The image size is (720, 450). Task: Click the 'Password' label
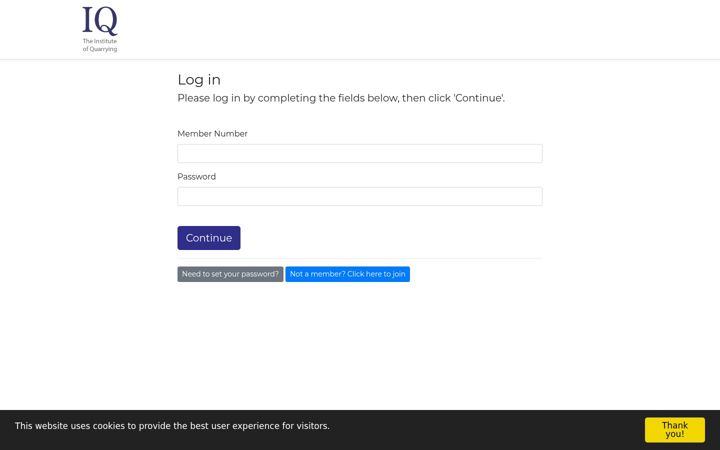(197, 177)
